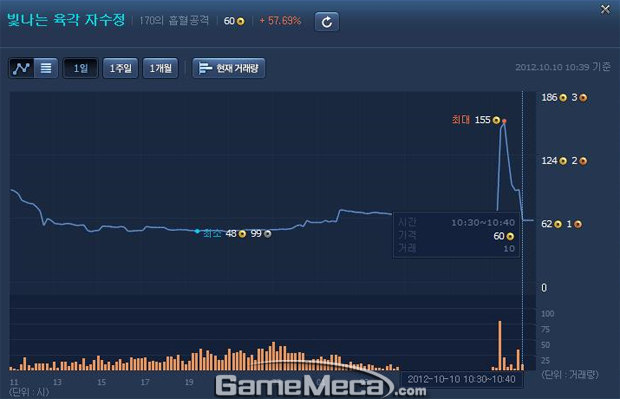Click the price percentage change +57.69%

point(280,21)
